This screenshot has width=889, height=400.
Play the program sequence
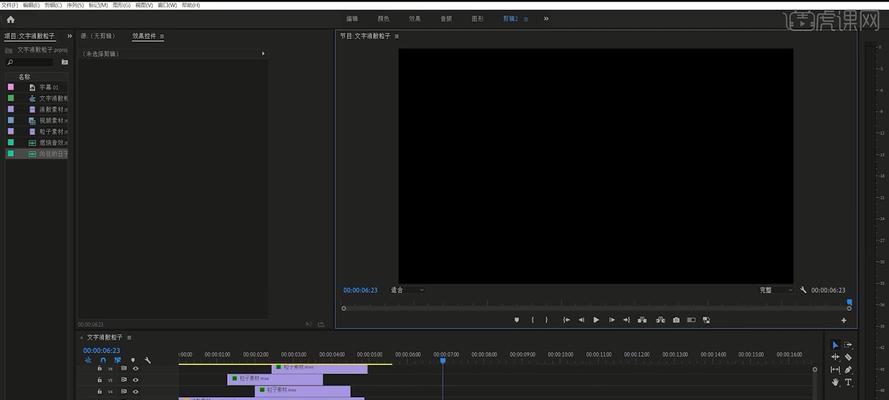[x=596, y=320]
